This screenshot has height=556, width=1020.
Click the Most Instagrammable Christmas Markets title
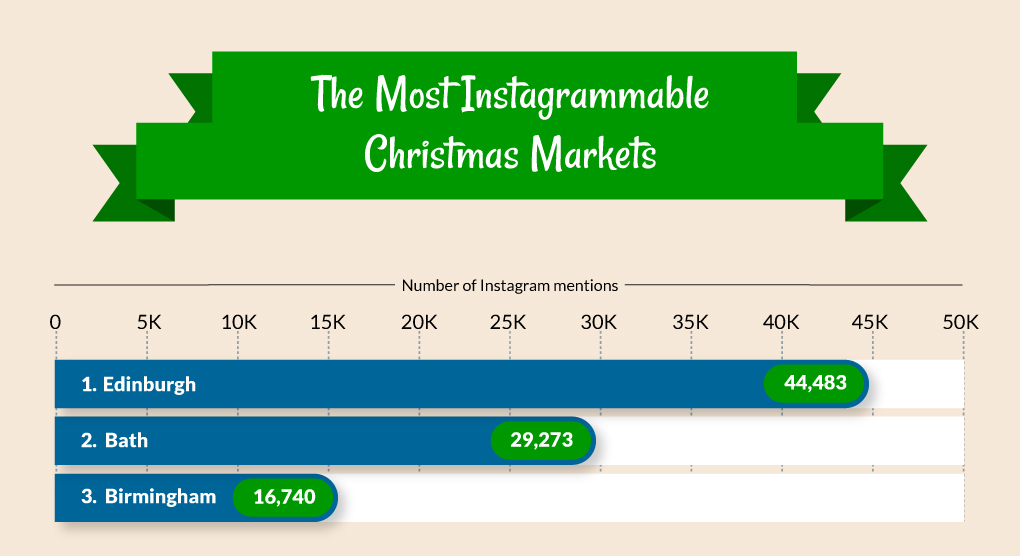[510, 124]
